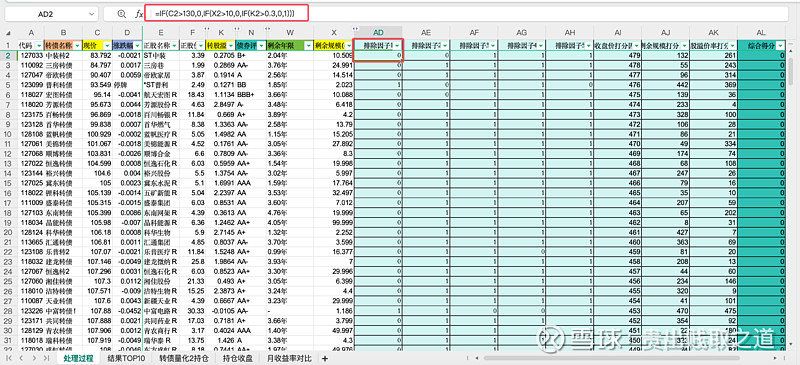Add a new sheet with plus button
The width and height of the screenshot is (800, 365).
[x=324, y=358]
